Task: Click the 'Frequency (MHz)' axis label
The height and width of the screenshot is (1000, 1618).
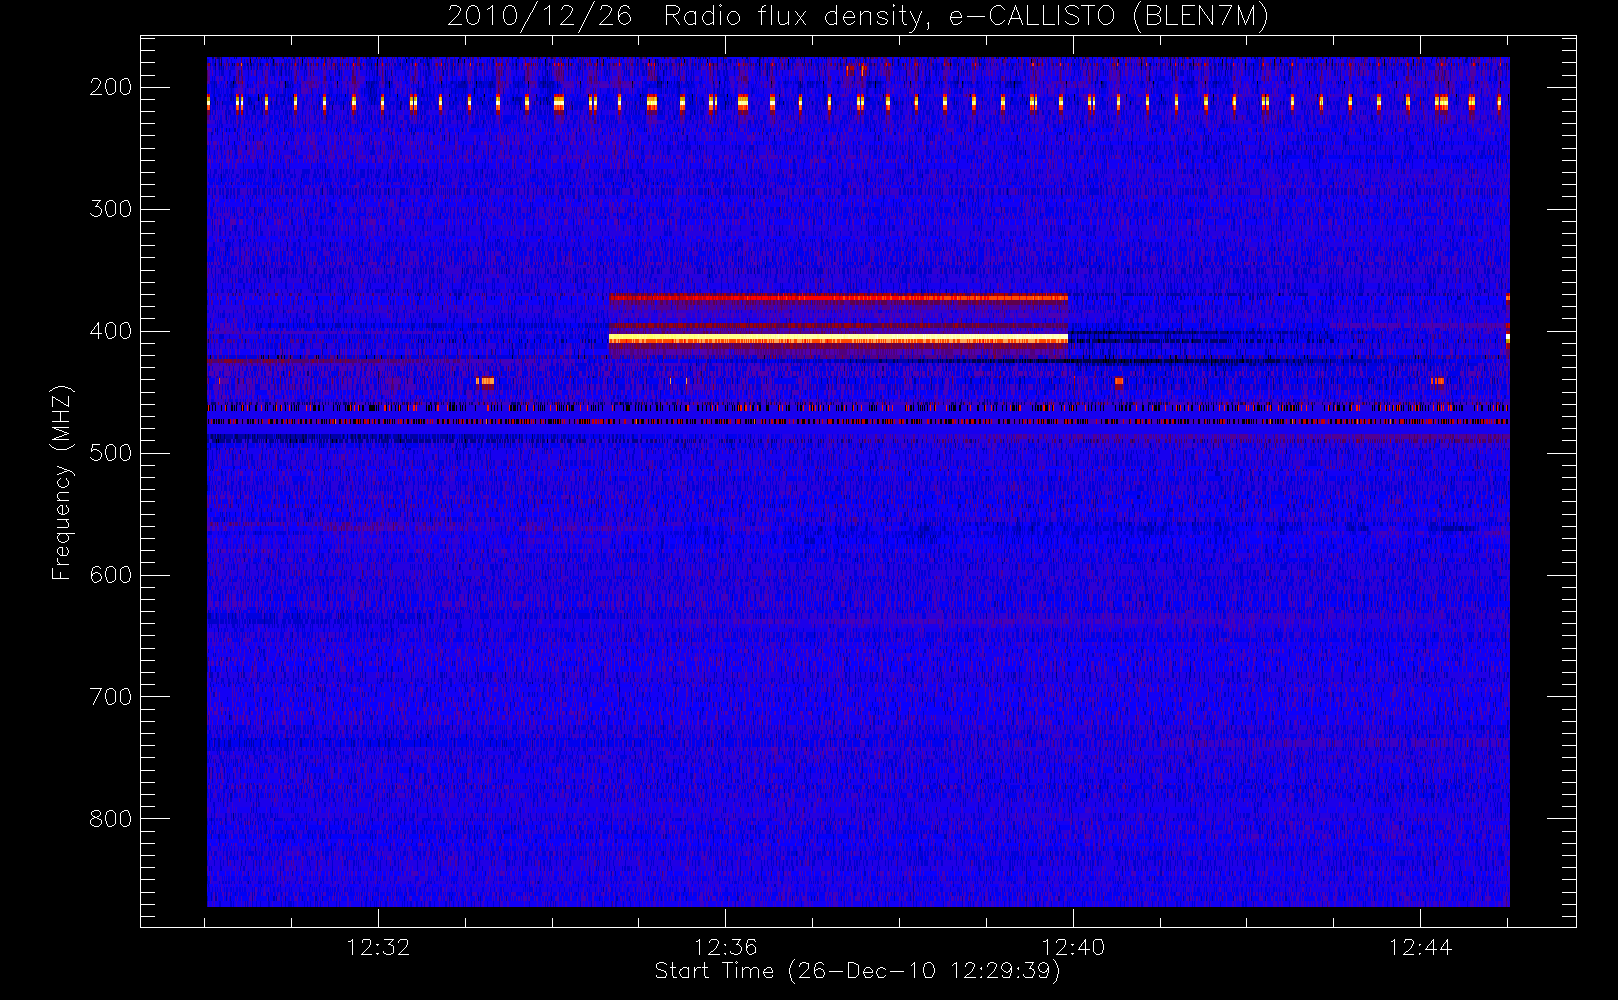Action: point(61,482)
